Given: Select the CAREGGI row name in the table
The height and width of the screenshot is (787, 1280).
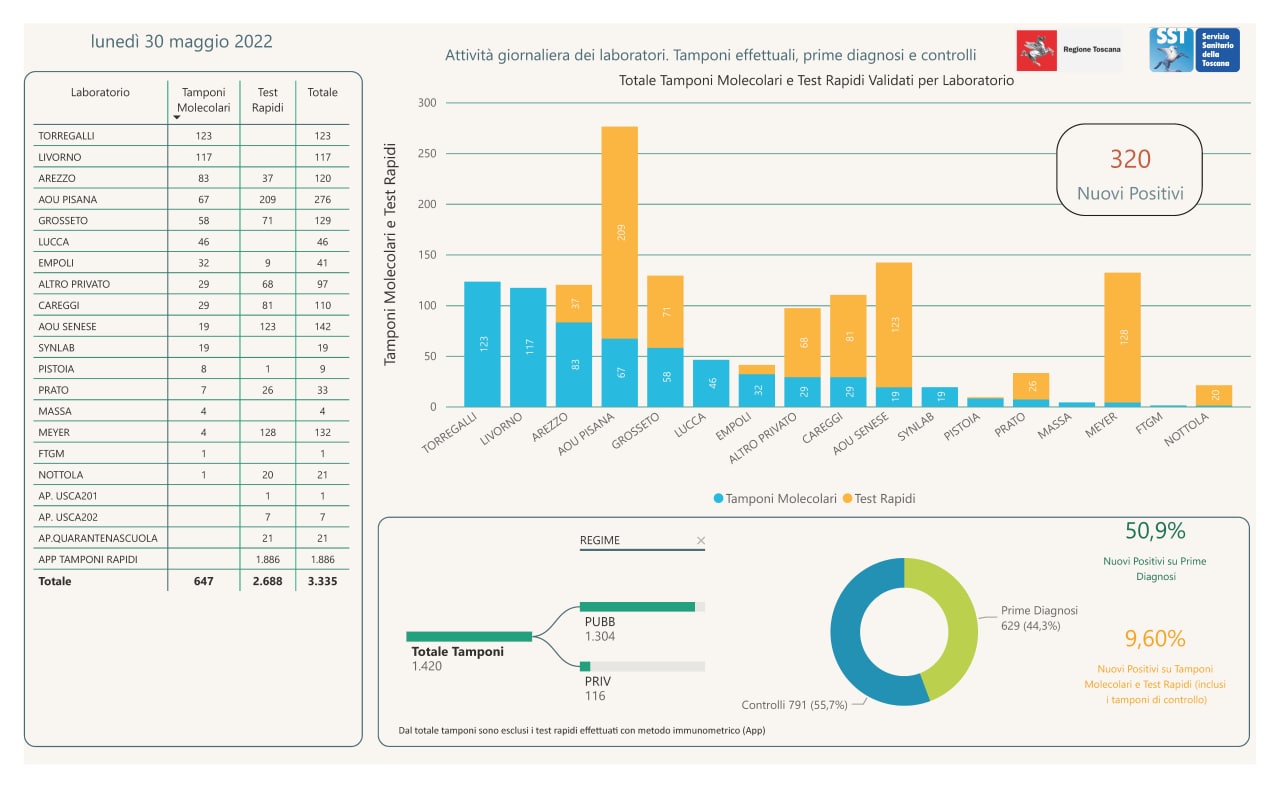Looking at the screenshot, I should (58, 305).
